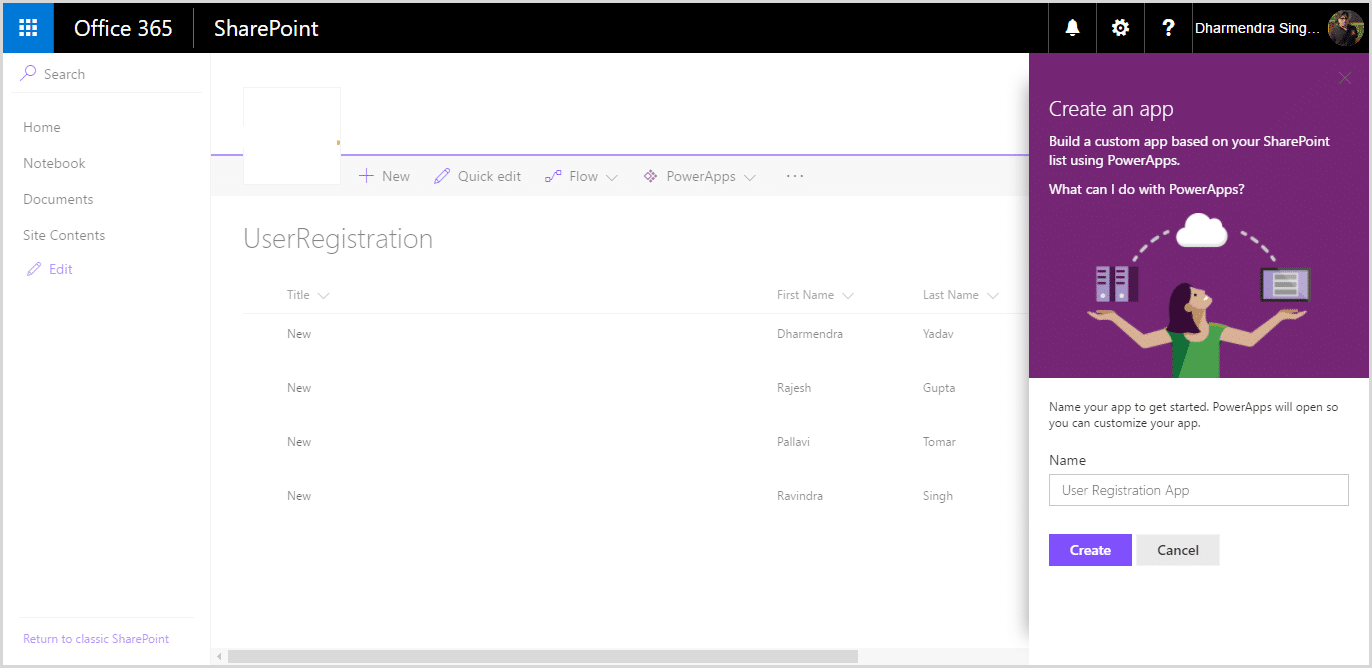Go to Documents in left navigation
This screenshot has height=668, width=1372.
coord(58,199)
